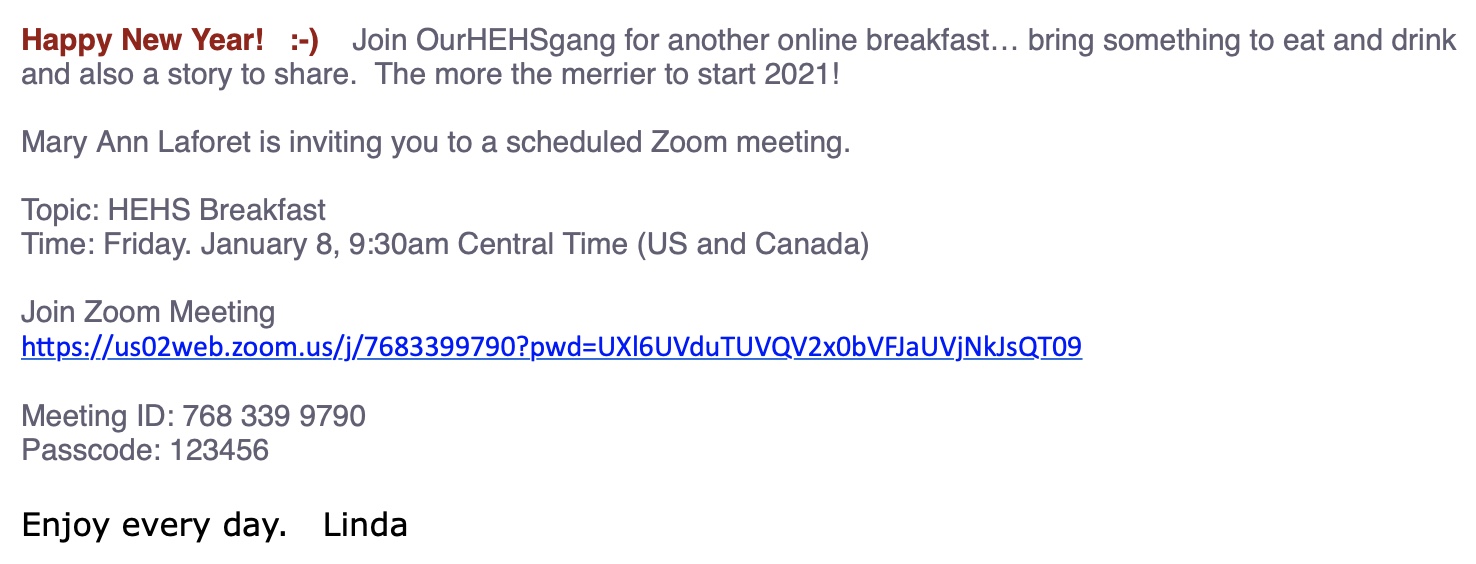Click the phrase "scheduled Zoom meeting"
1476x564 pixels.
click(678, 142)
